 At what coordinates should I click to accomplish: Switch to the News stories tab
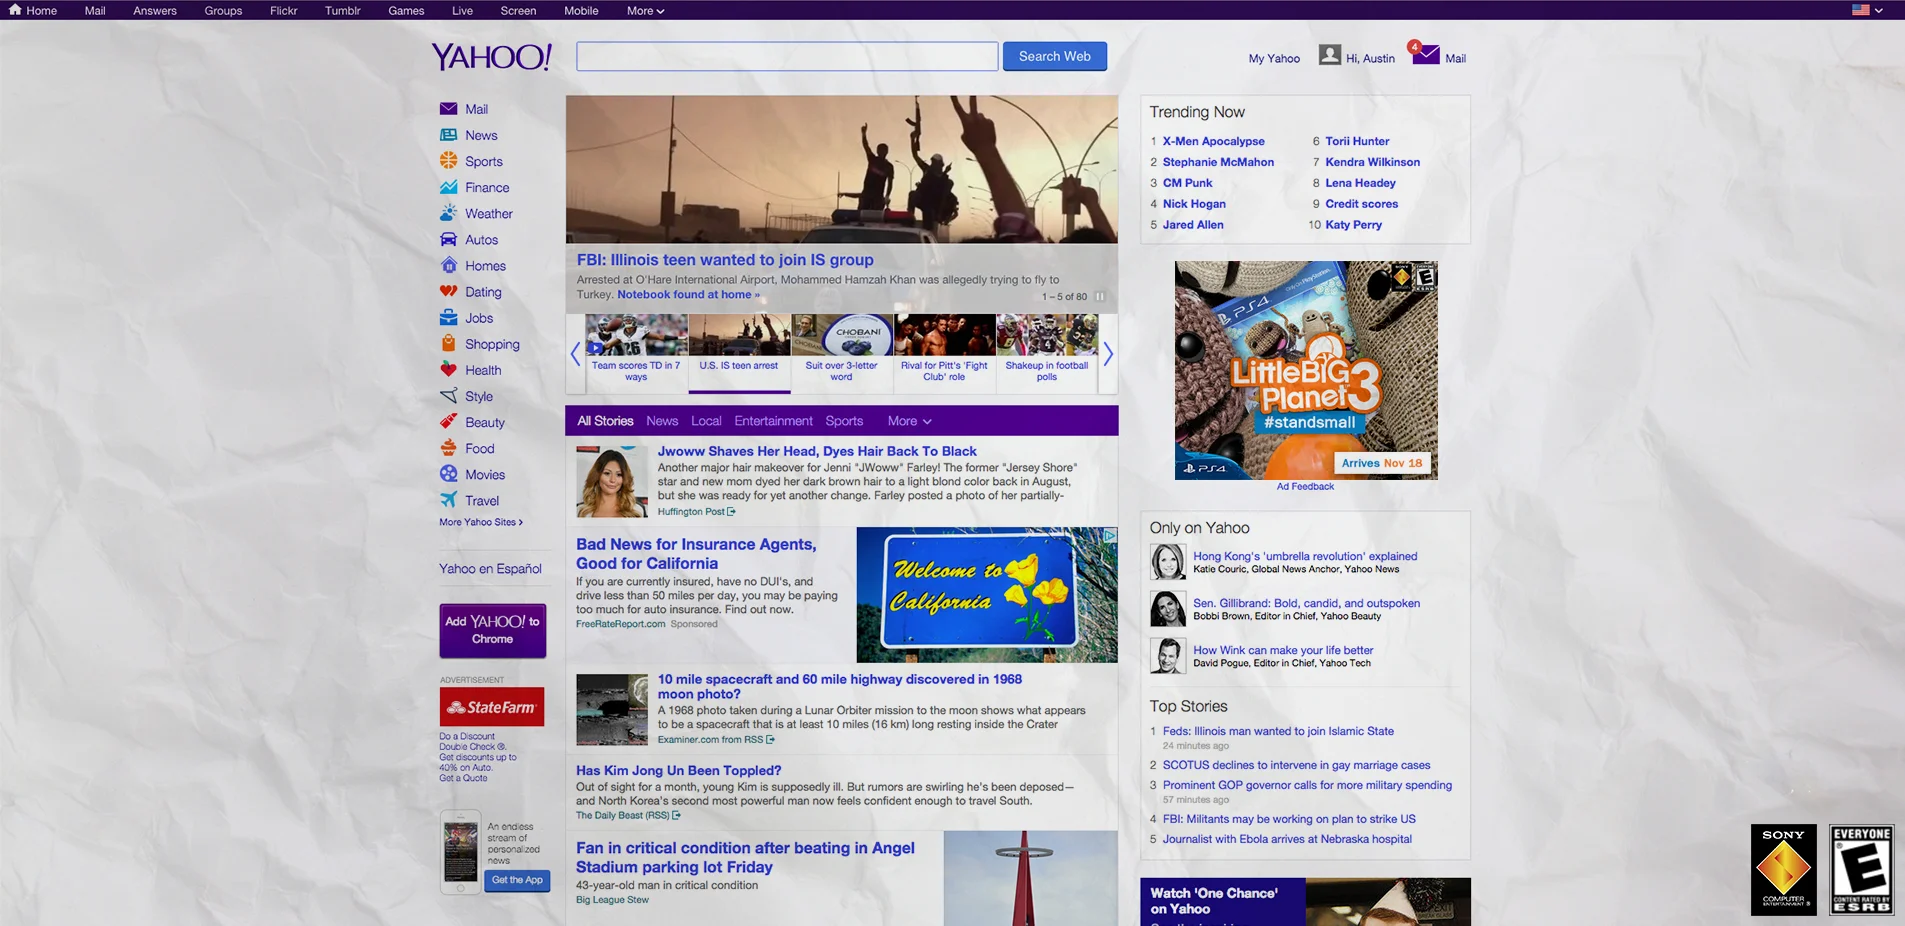tap(662, 421)
